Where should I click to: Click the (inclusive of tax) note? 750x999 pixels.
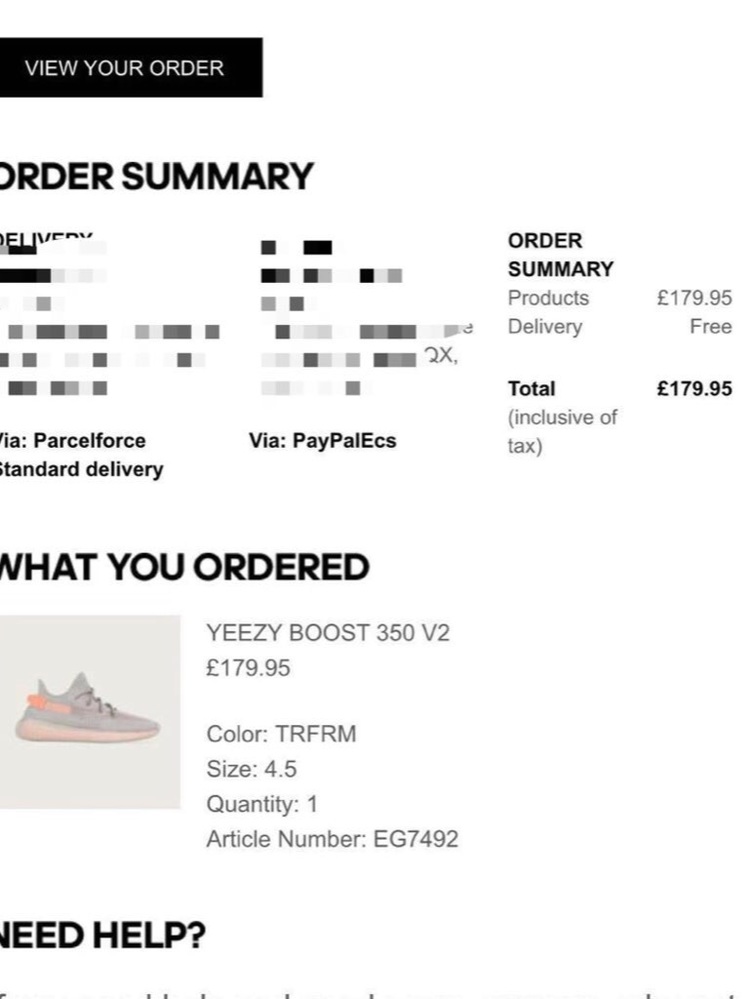point(563,431)
